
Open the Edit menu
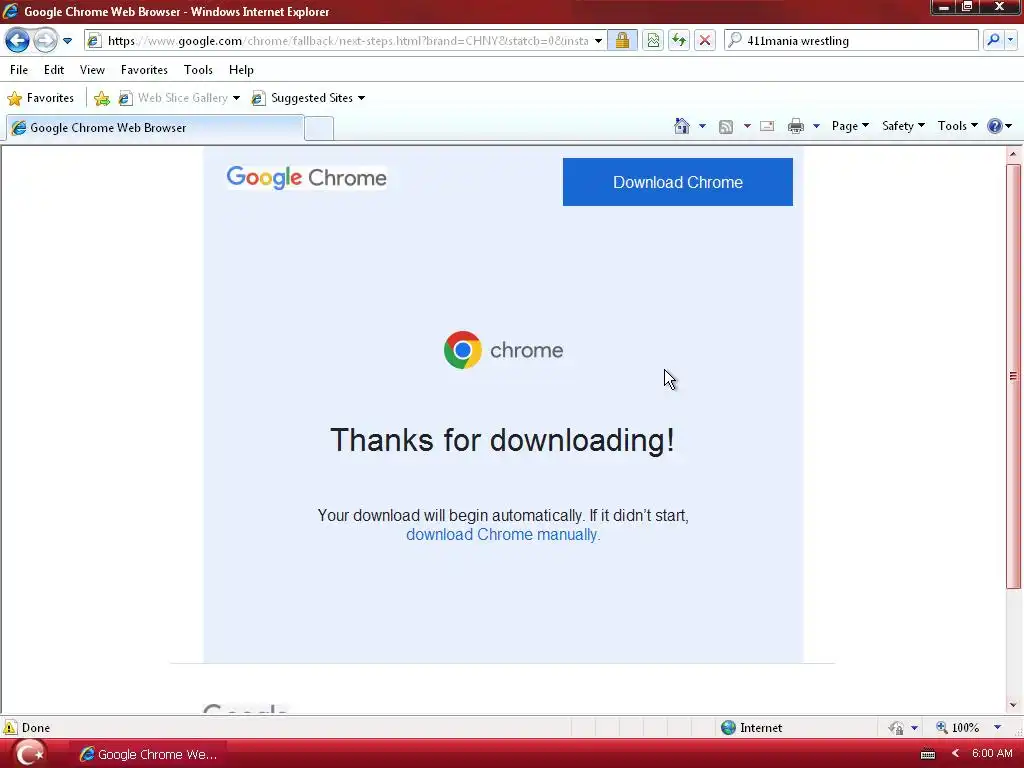click(54, 70)
